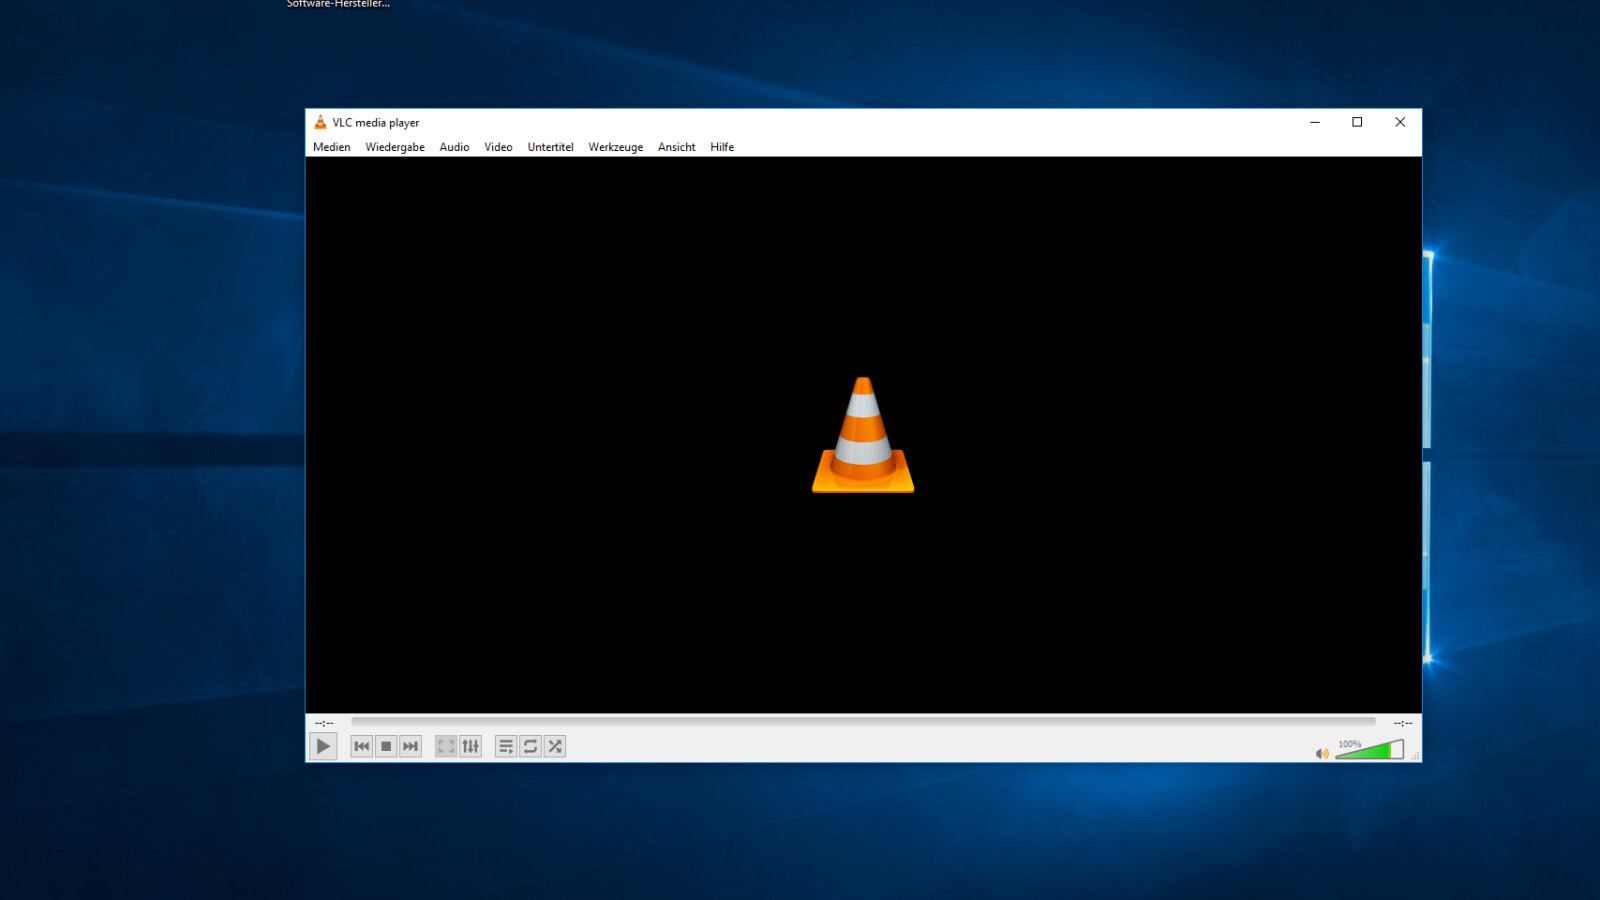
Task: Open extended settings and effects
Action: point(470,746)
